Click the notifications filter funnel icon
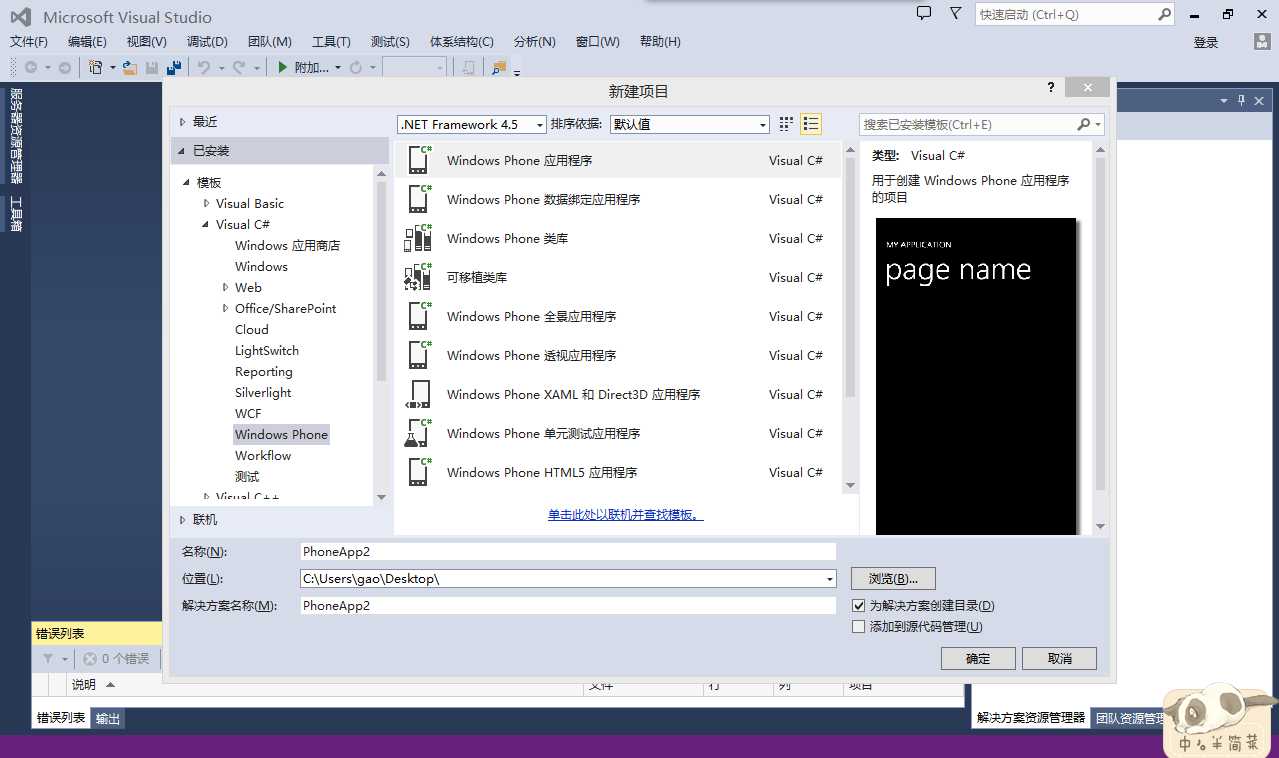This screenshot has height=758, width=1279. 955,14
